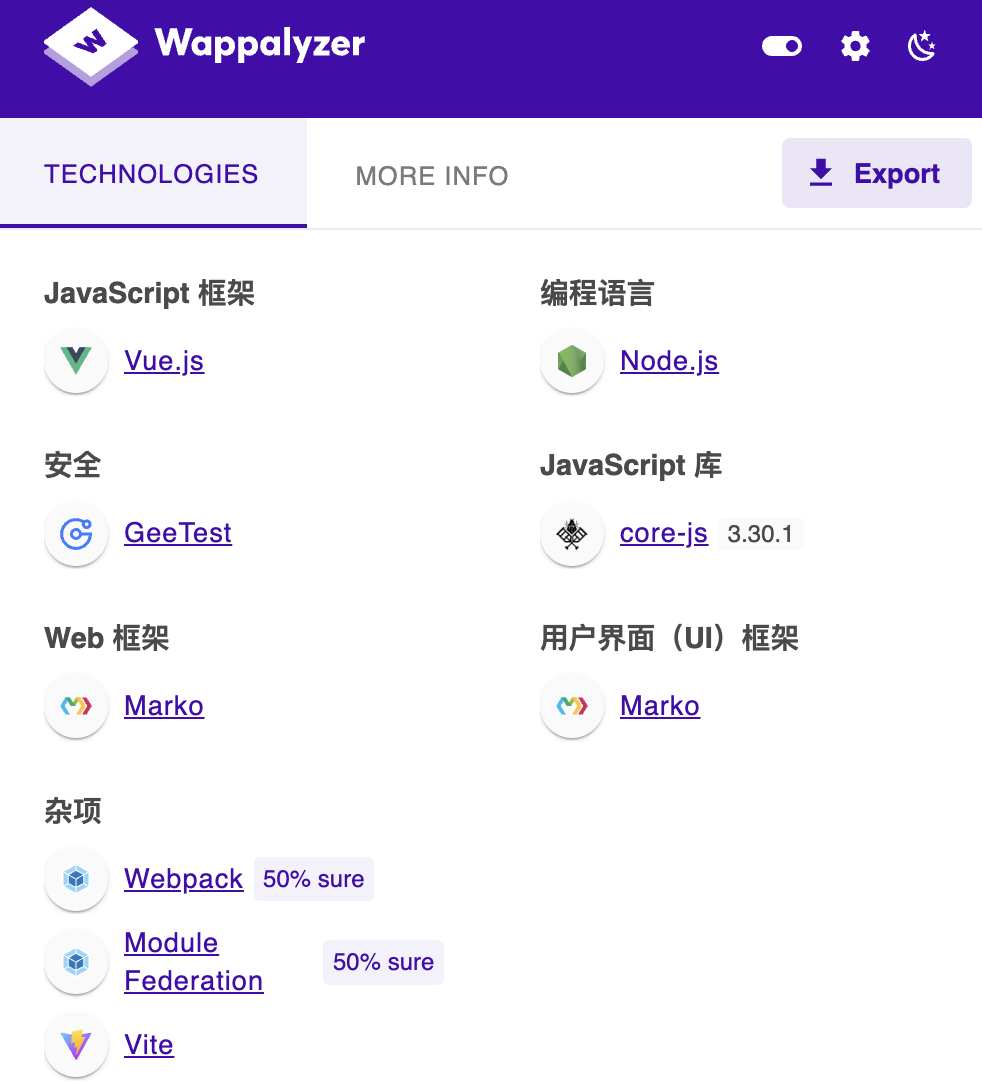Switch to dark mode with moon icon
Screen dimensions: 982x1082
[922, 46]
